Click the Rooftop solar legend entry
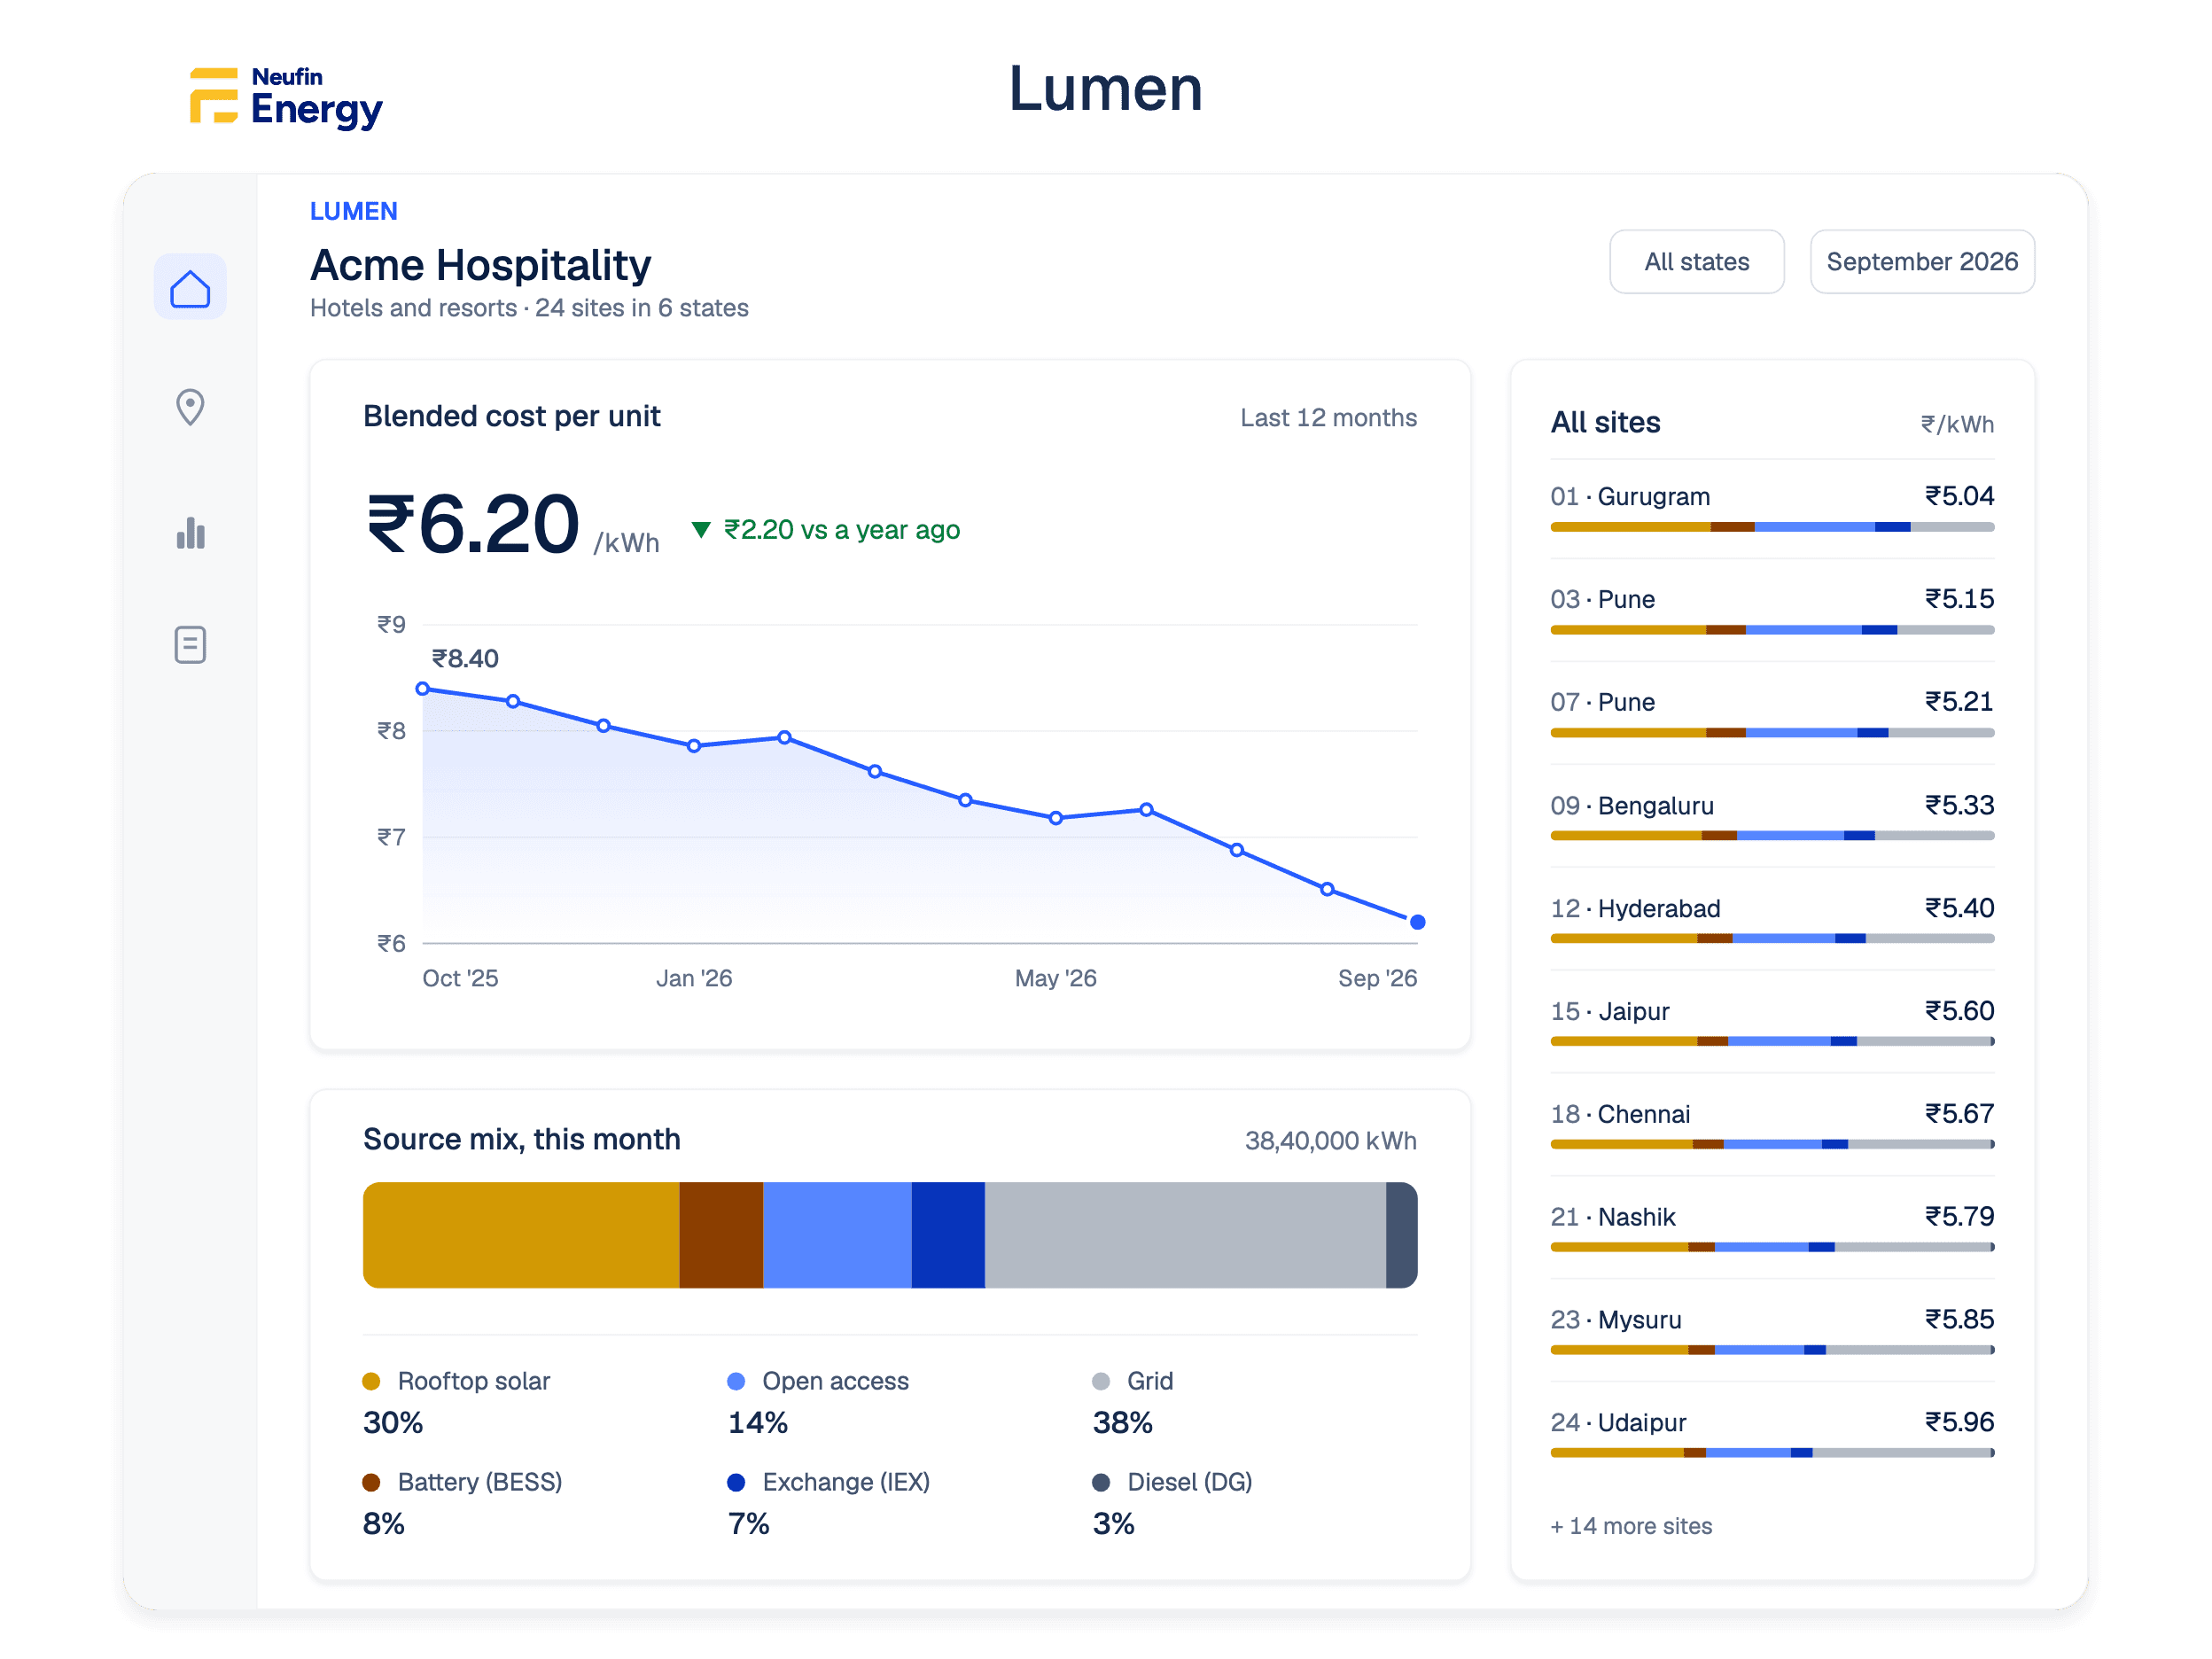Screen dimensions: 2212x1659 point(456,1402)
